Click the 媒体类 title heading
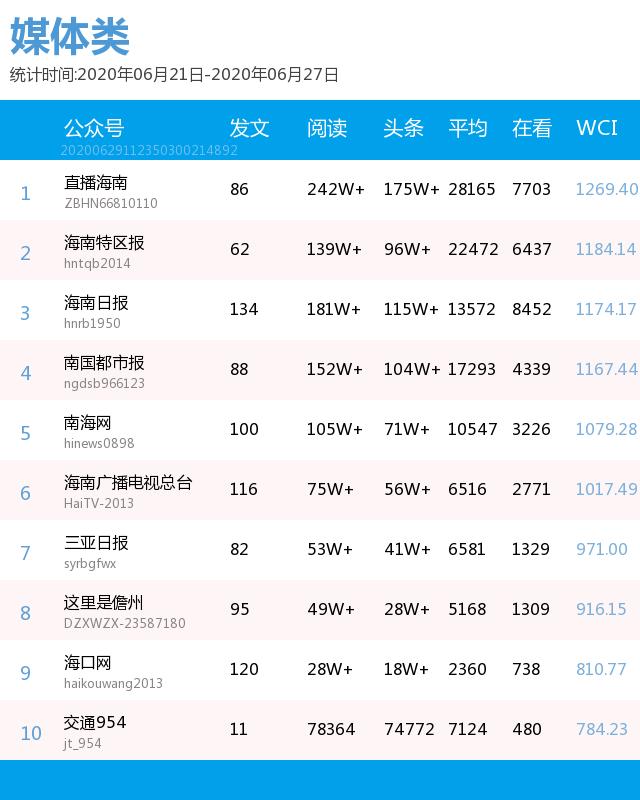The image size is (640, 800). [x=69, y=36]
